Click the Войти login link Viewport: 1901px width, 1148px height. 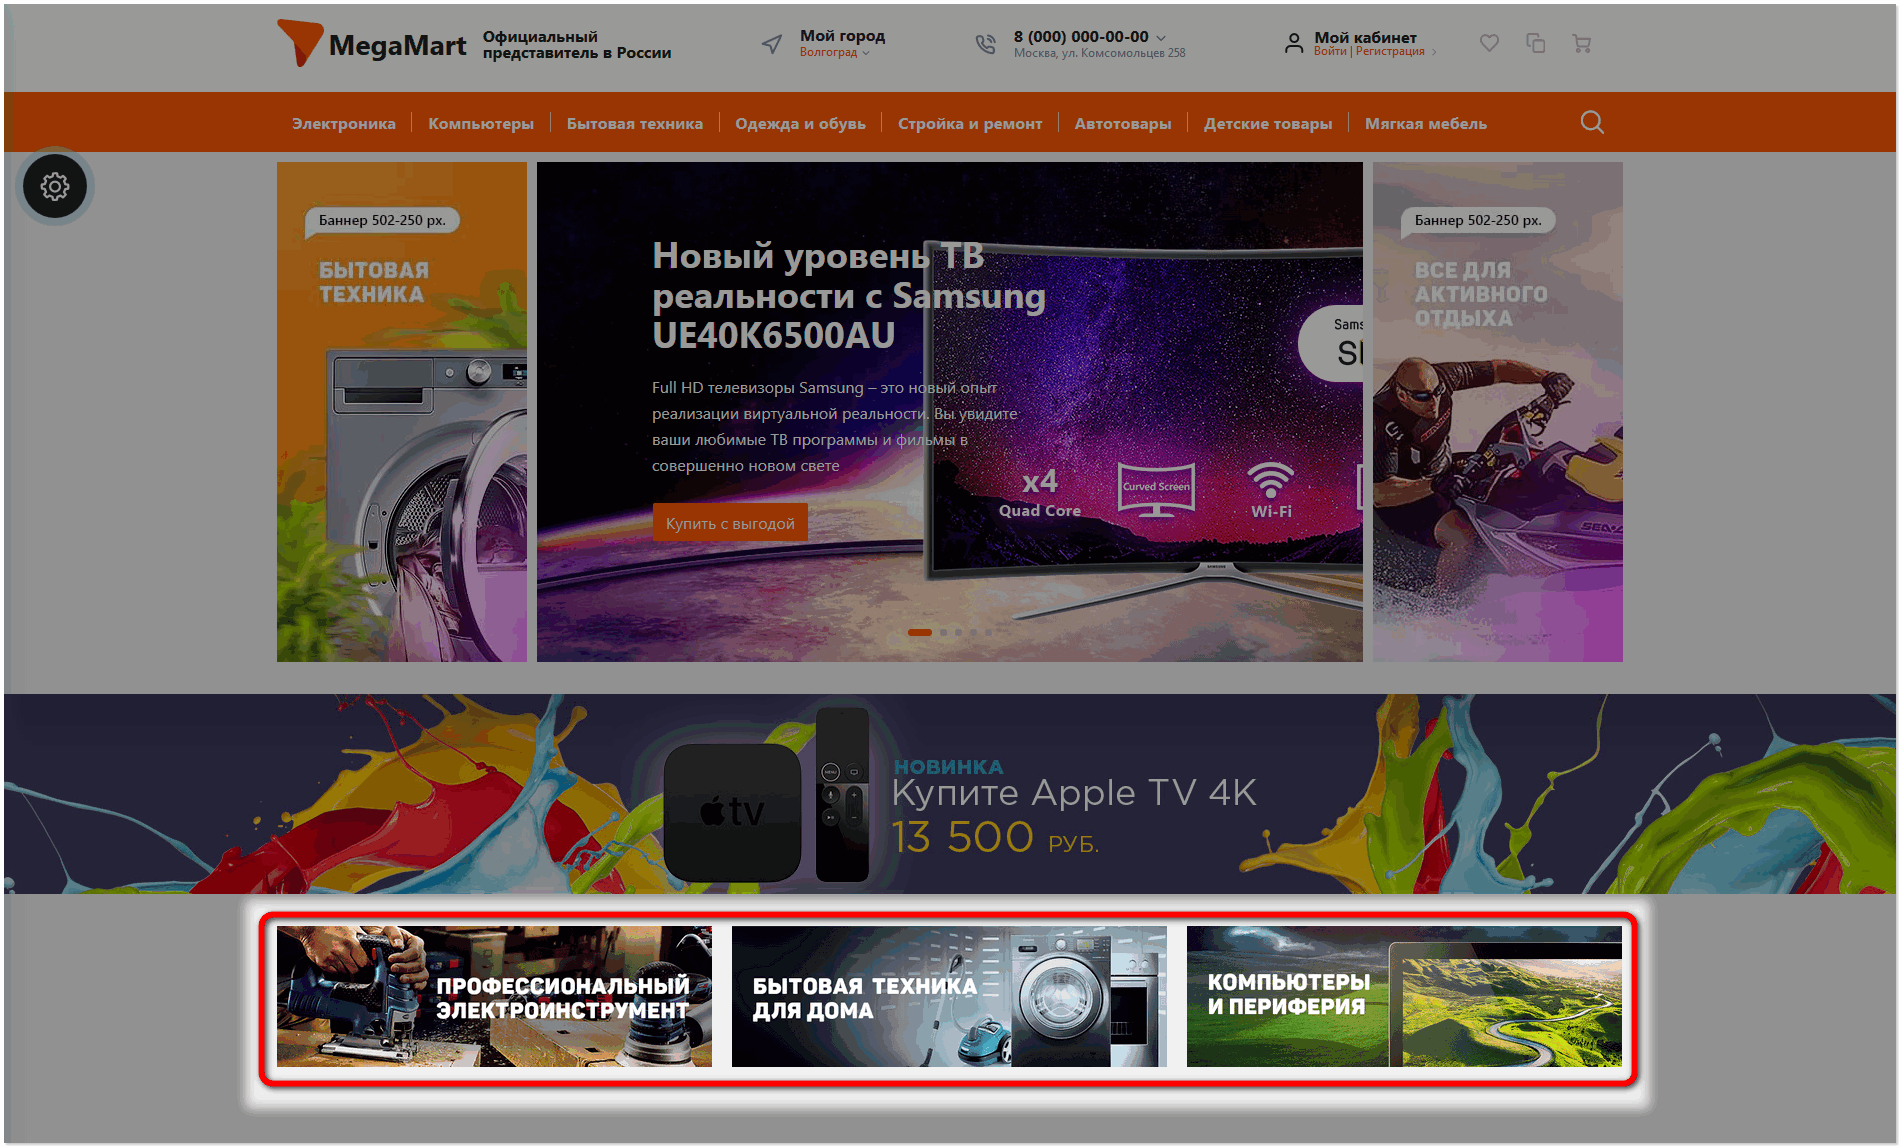[1330, 51]
